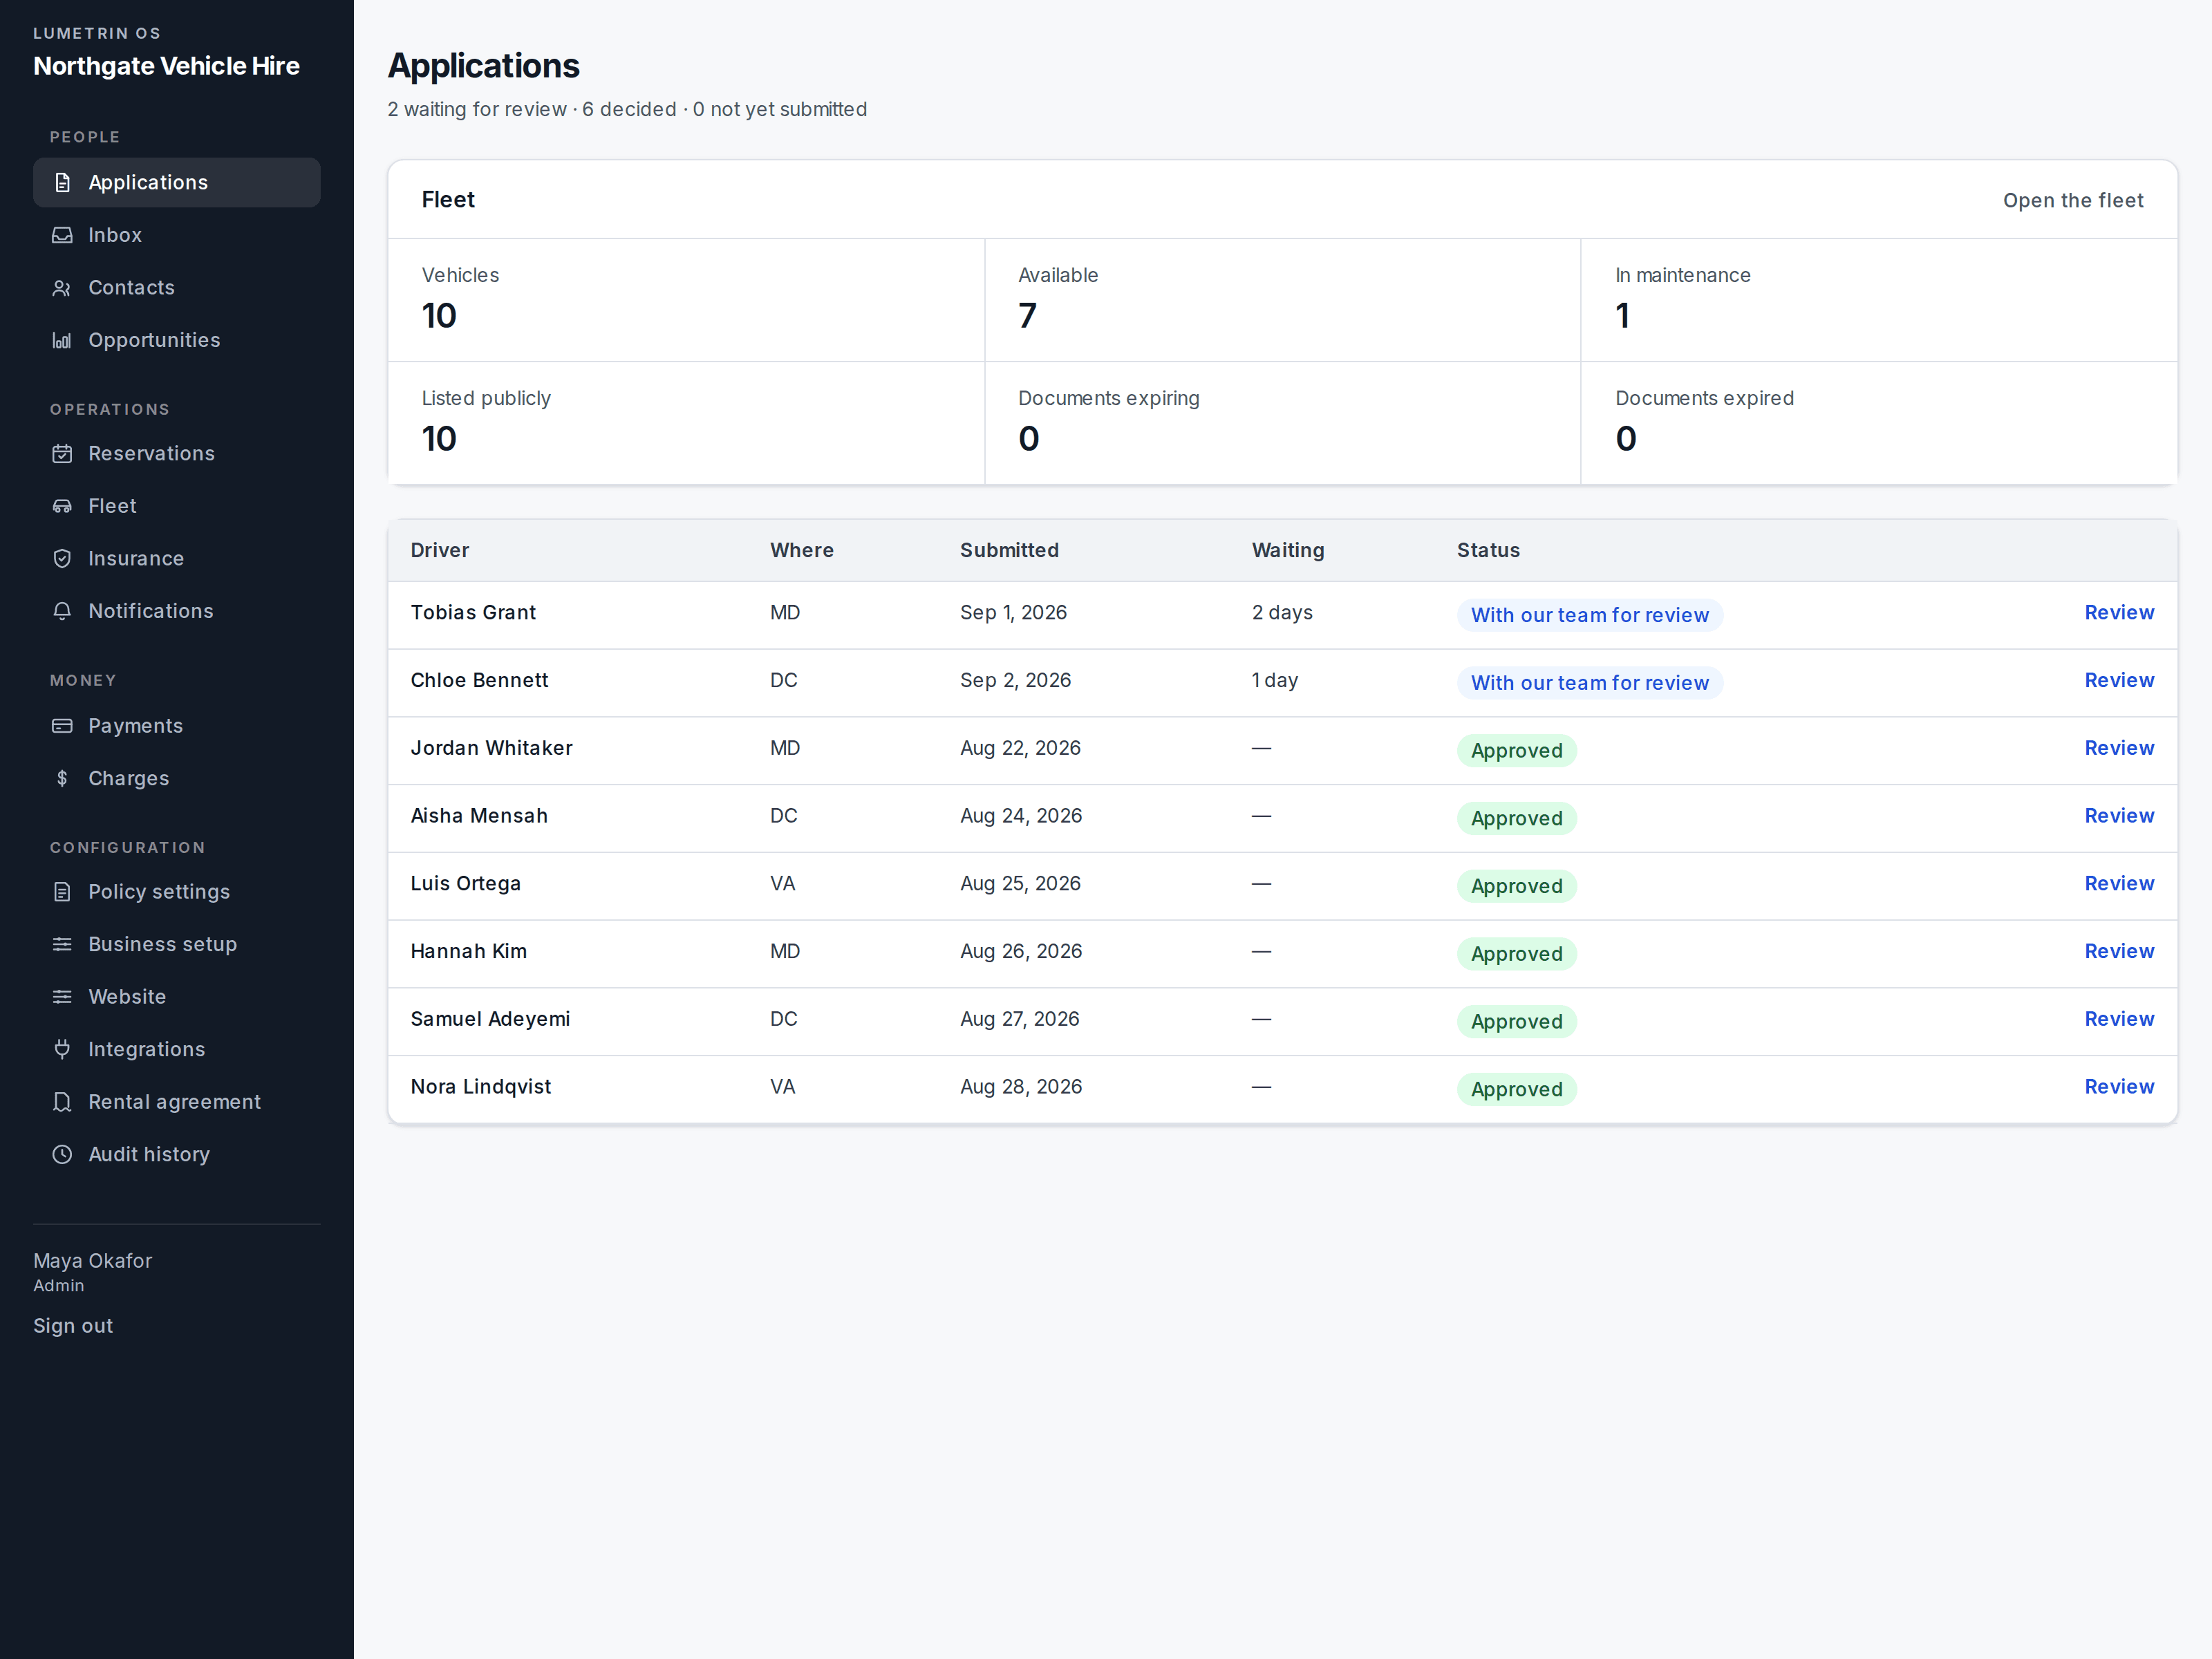The width and height of the screenshot is (2212, 1659).
Task: Click the Inbox tray icon
Action: pyautogui.click(x=62, y=235)
